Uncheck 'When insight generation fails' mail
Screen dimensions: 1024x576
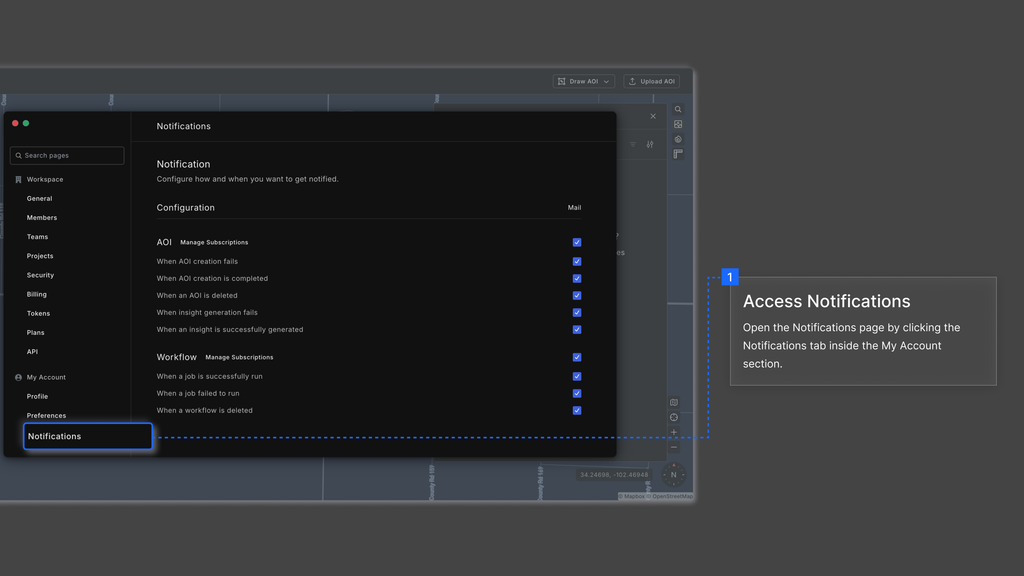577,312
